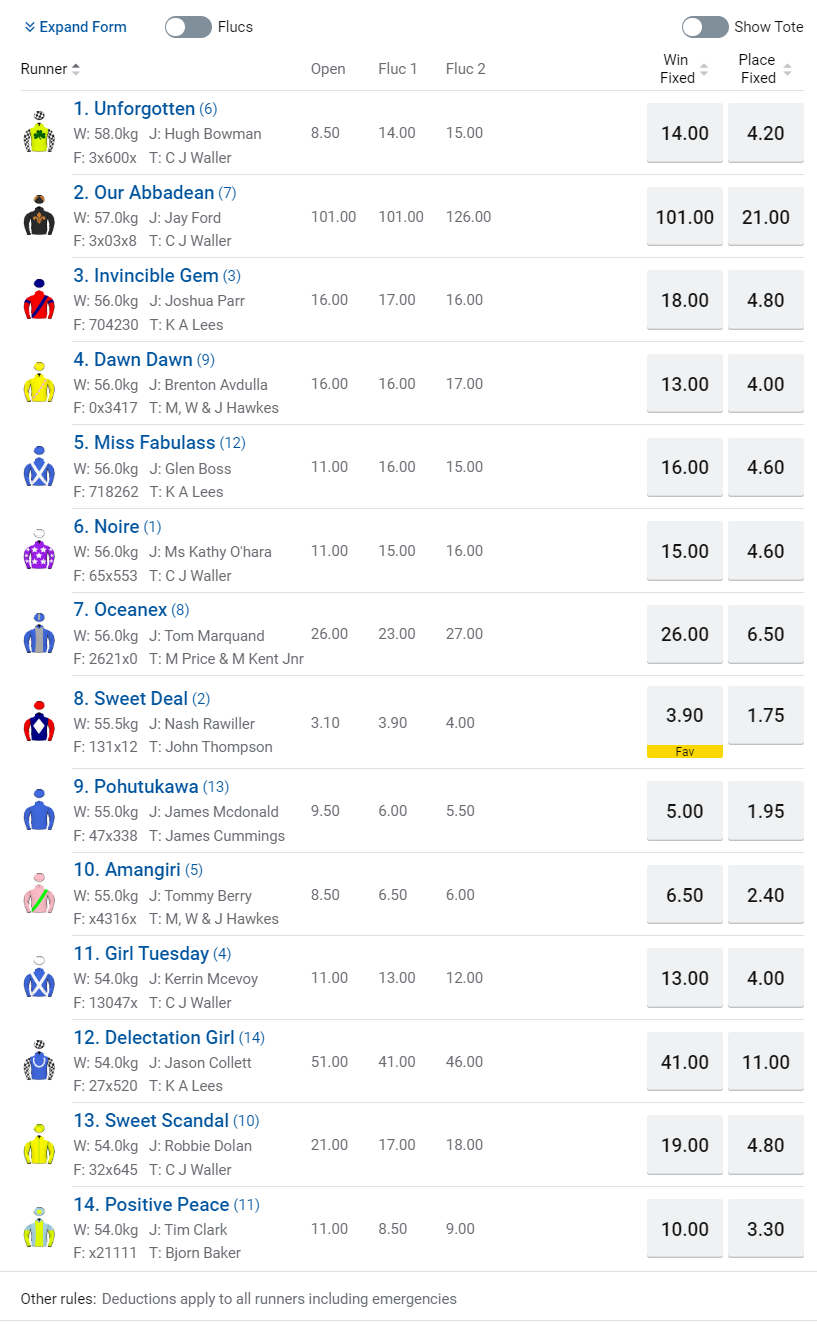Click Delectation Girl's checkered silk icon
Viewport: 817px width, 1325px height.
point(39,1060)
